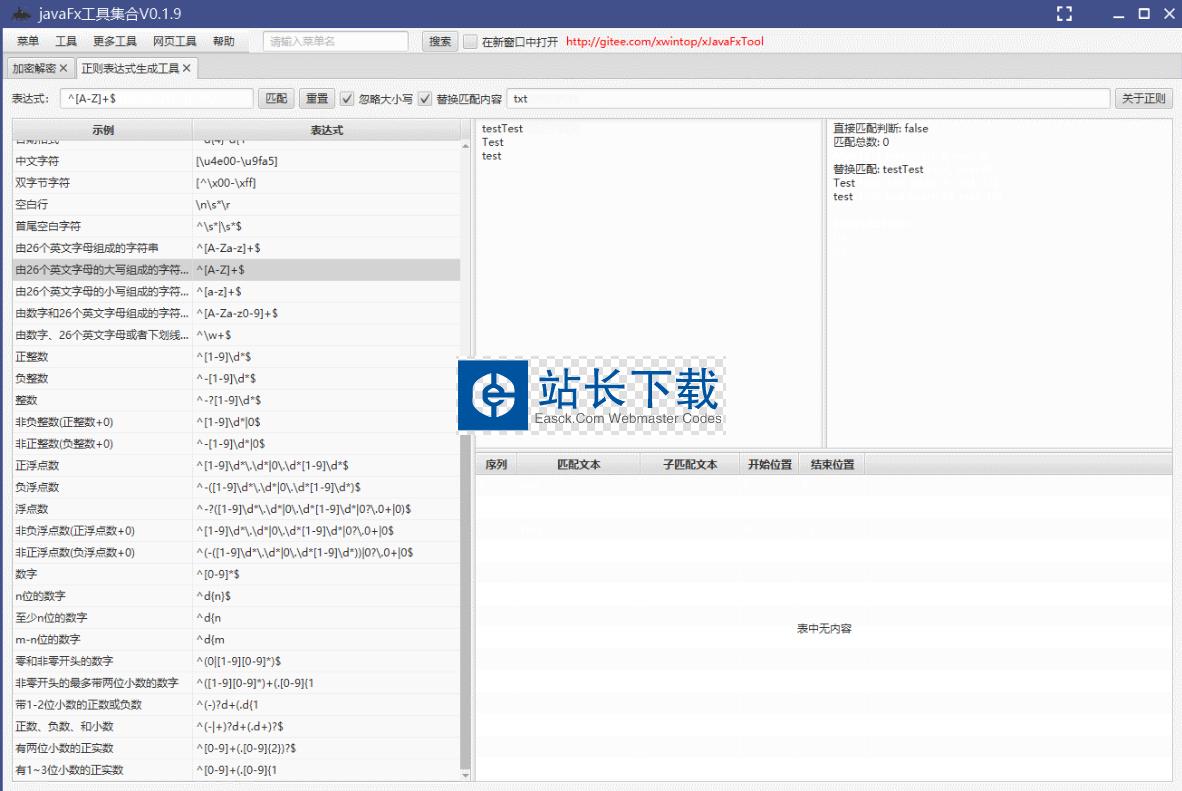
Task: Open the 帮助 menu
Action: click(223, 42)
